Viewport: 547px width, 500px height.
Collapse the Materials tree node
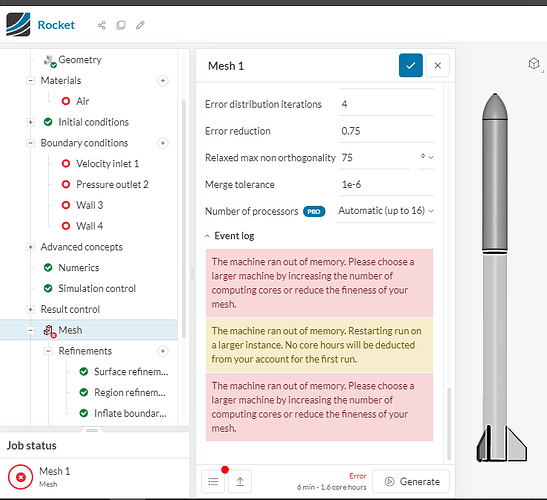tap(31, 81)
